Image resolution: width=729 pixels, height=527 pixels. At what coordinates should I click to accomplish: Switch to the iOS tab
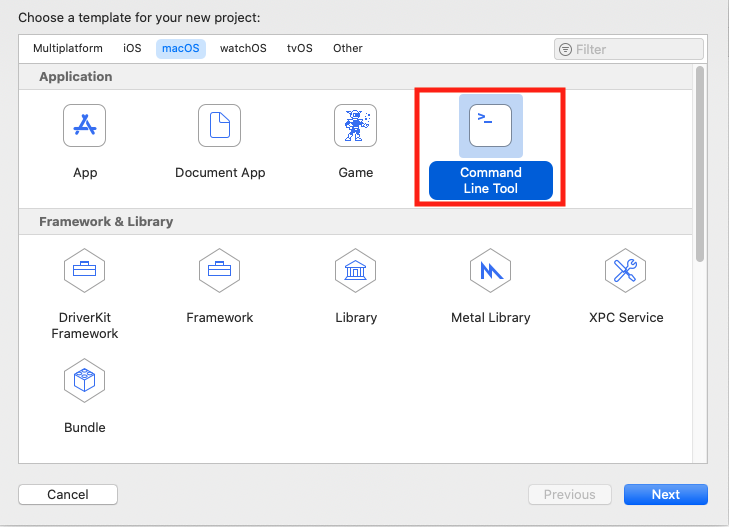132,48
